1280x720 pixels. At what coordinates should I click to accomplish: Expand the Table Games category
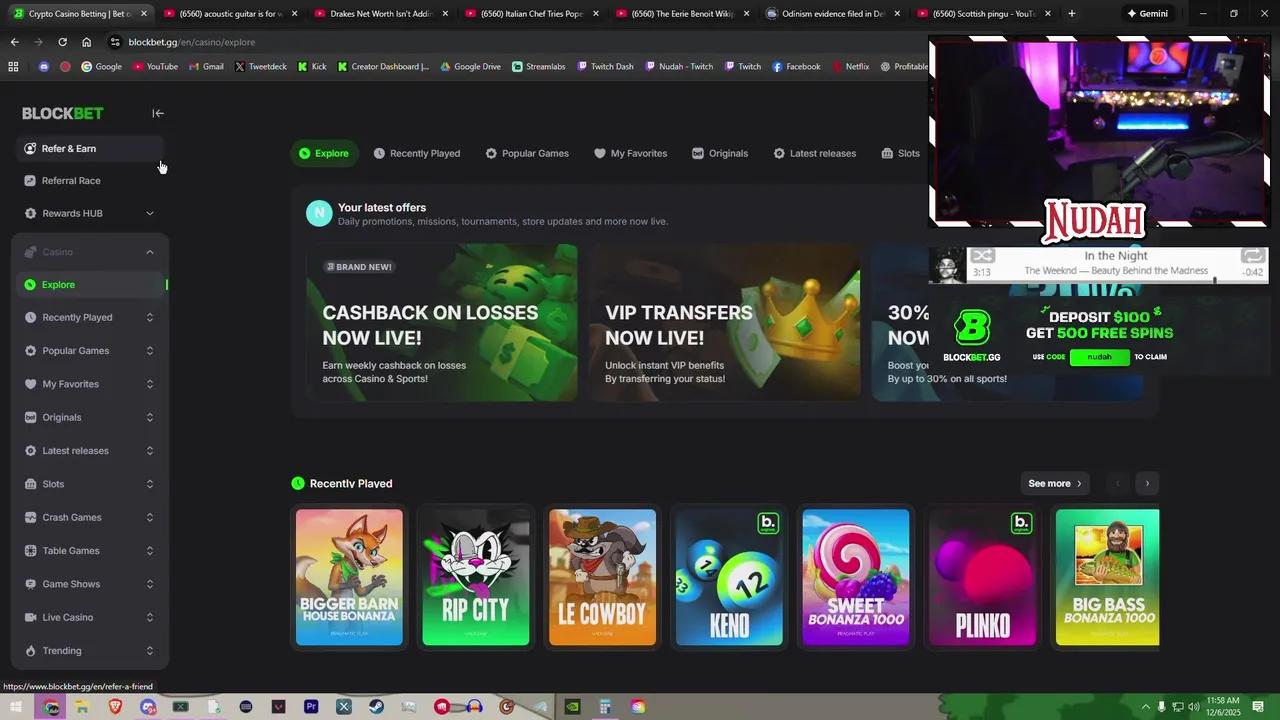(x=149, y=550)
